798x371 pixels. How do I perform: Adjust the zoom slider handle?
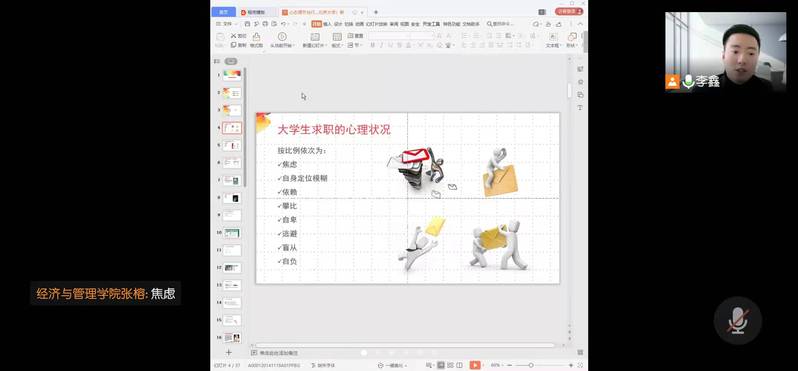(531, 365)
